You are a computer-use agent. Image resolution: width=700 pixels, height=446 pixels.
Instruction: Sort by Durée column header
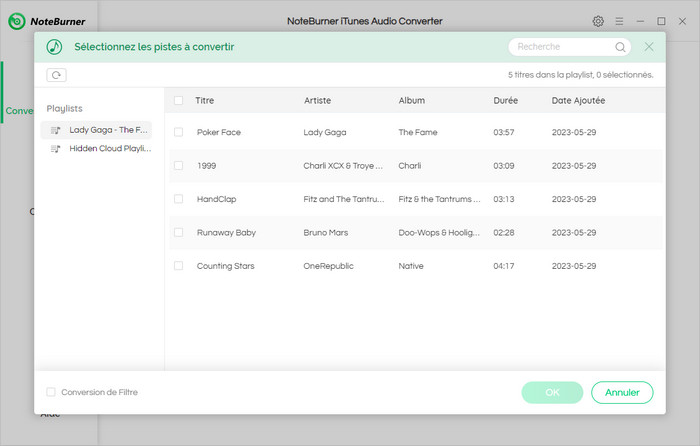pos(505,100)
